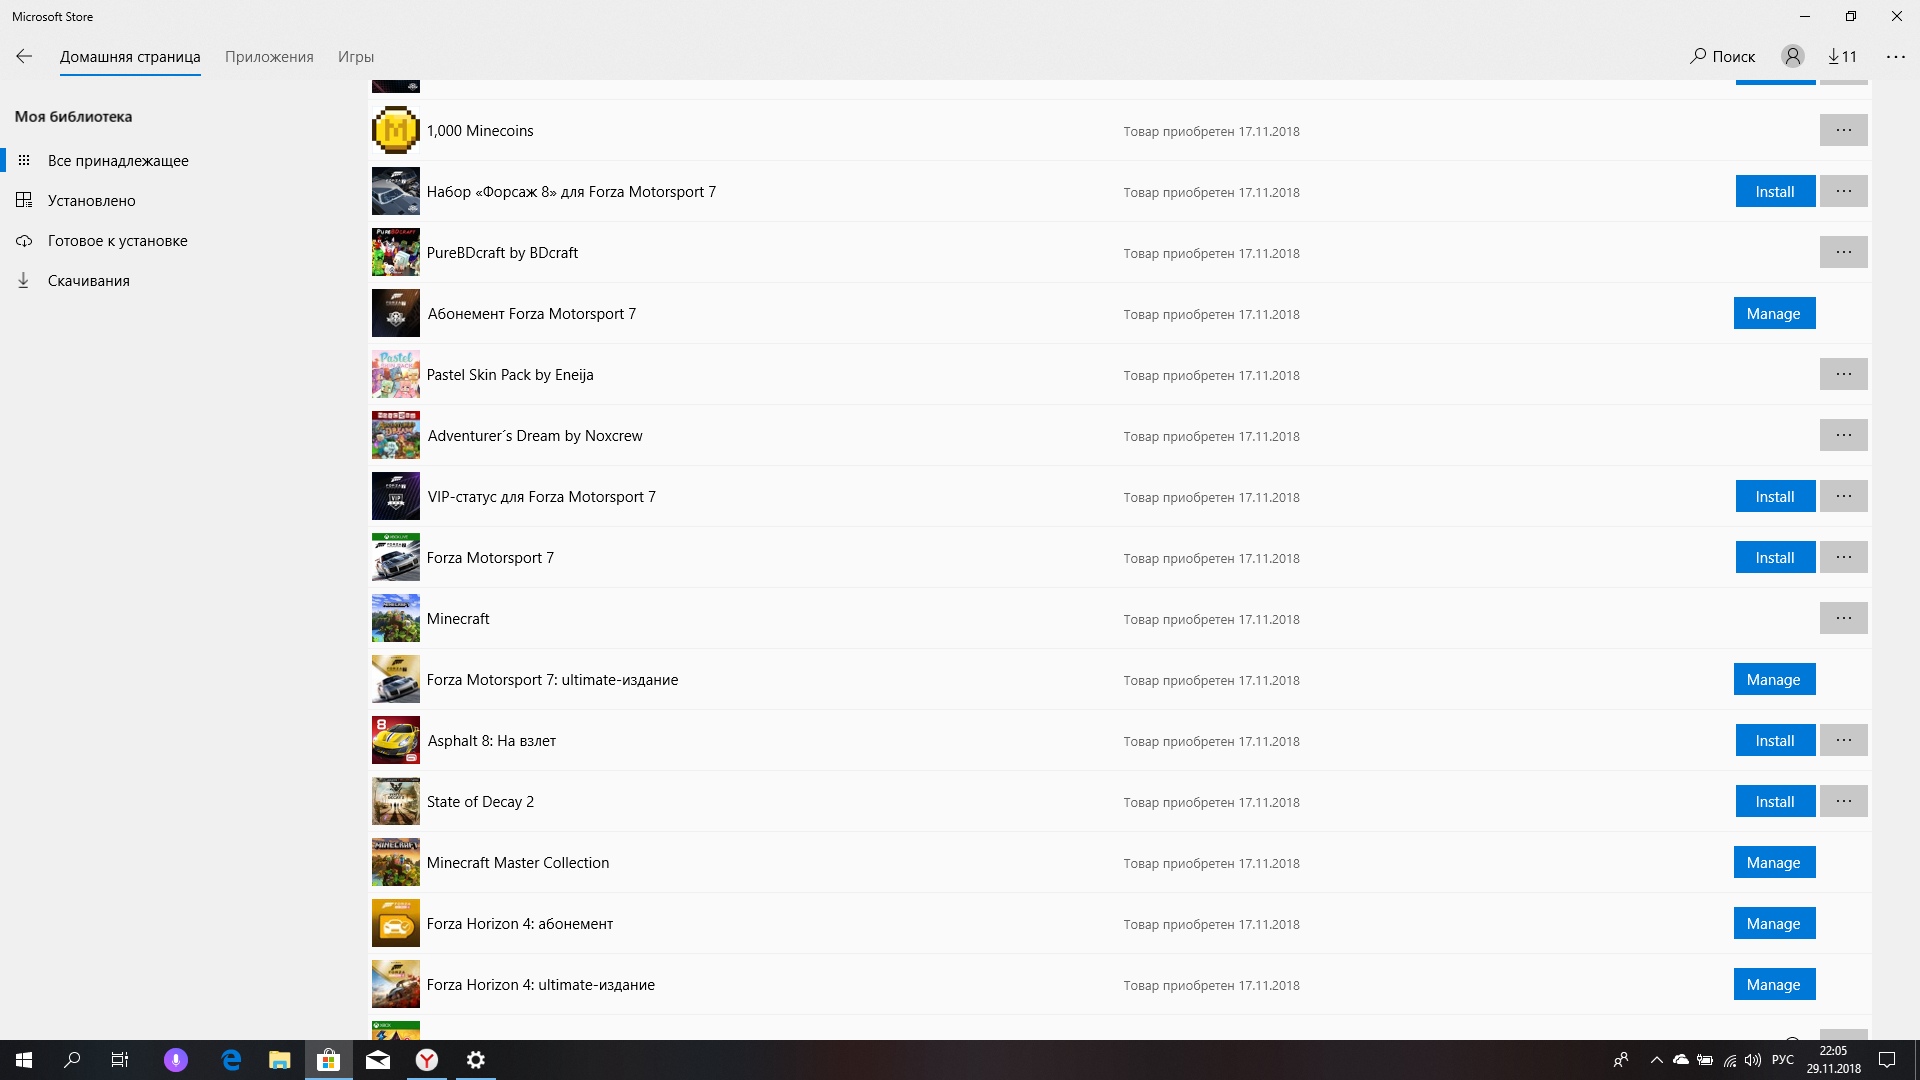The height and width of the screenshot is (1080, 1920).
Task: Open the See more ellipsis menu in the header
Action: pos(1896,57)
